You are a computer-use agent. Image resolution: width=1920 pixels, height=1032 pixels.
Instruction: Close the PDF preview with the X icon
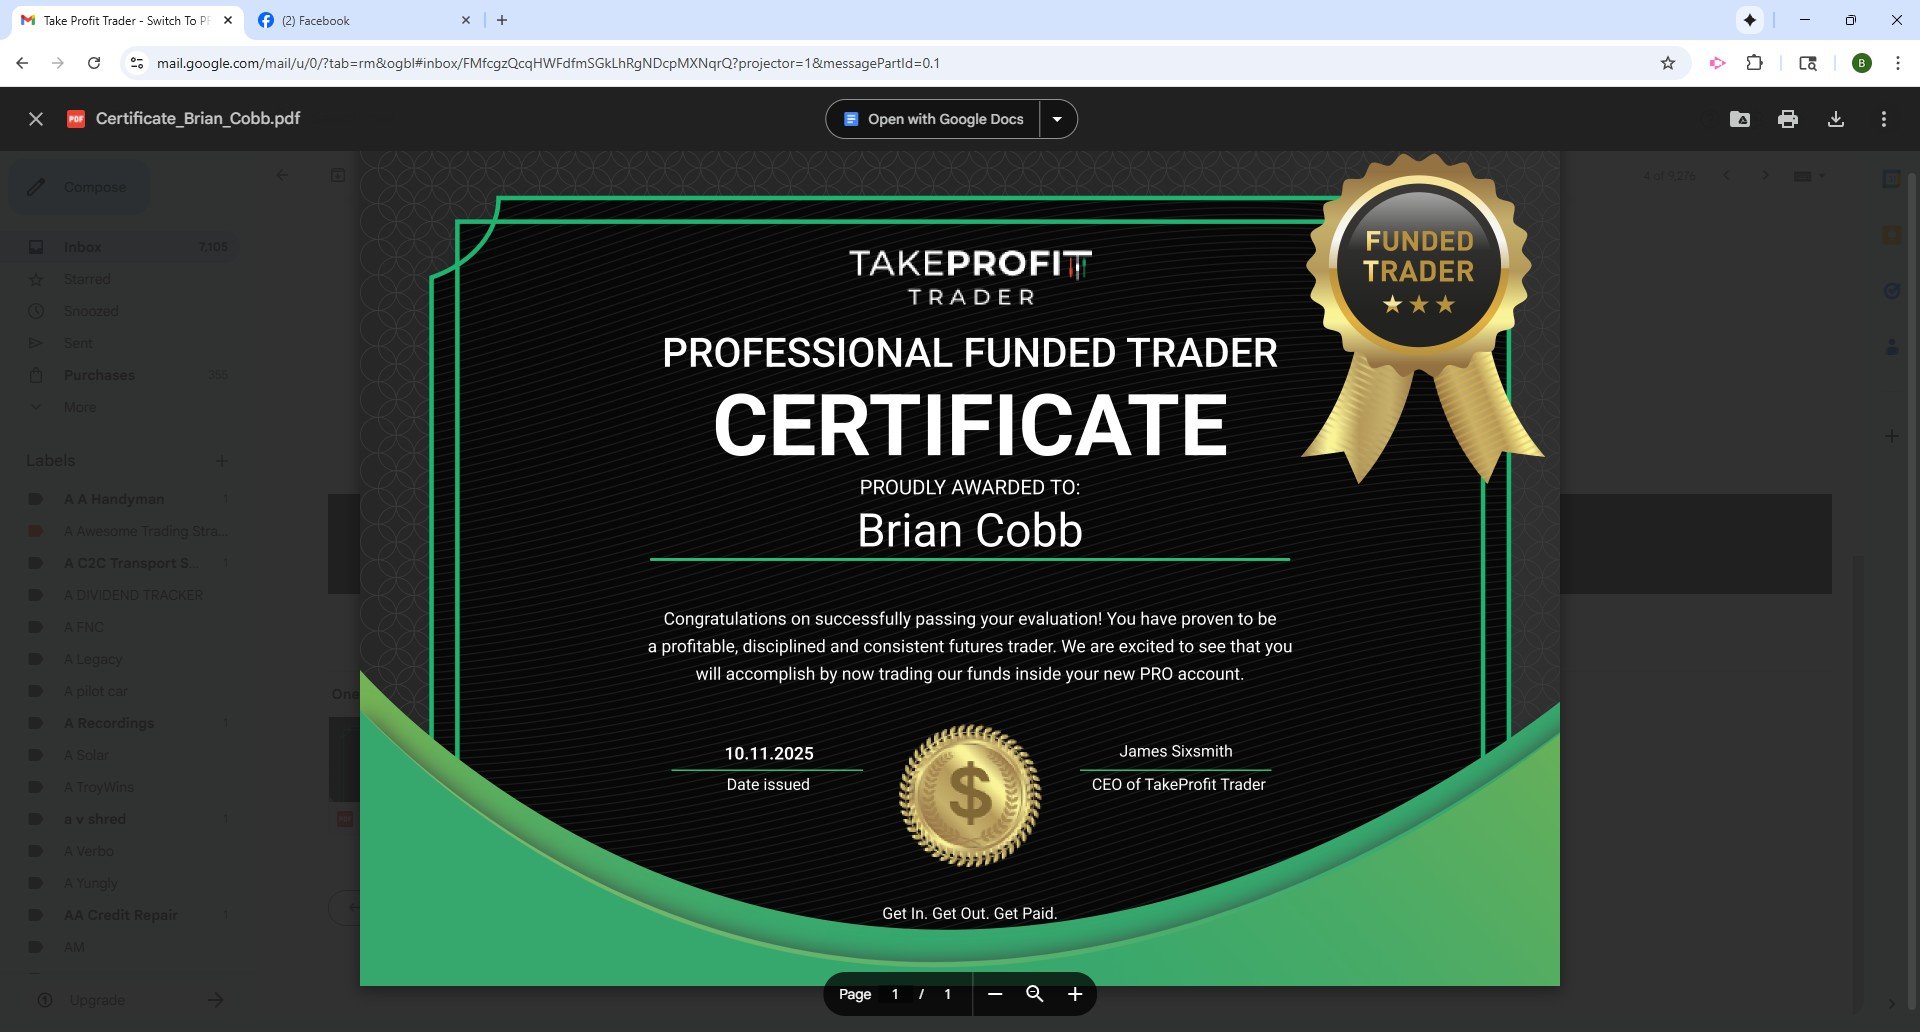(x=36, y=119)
